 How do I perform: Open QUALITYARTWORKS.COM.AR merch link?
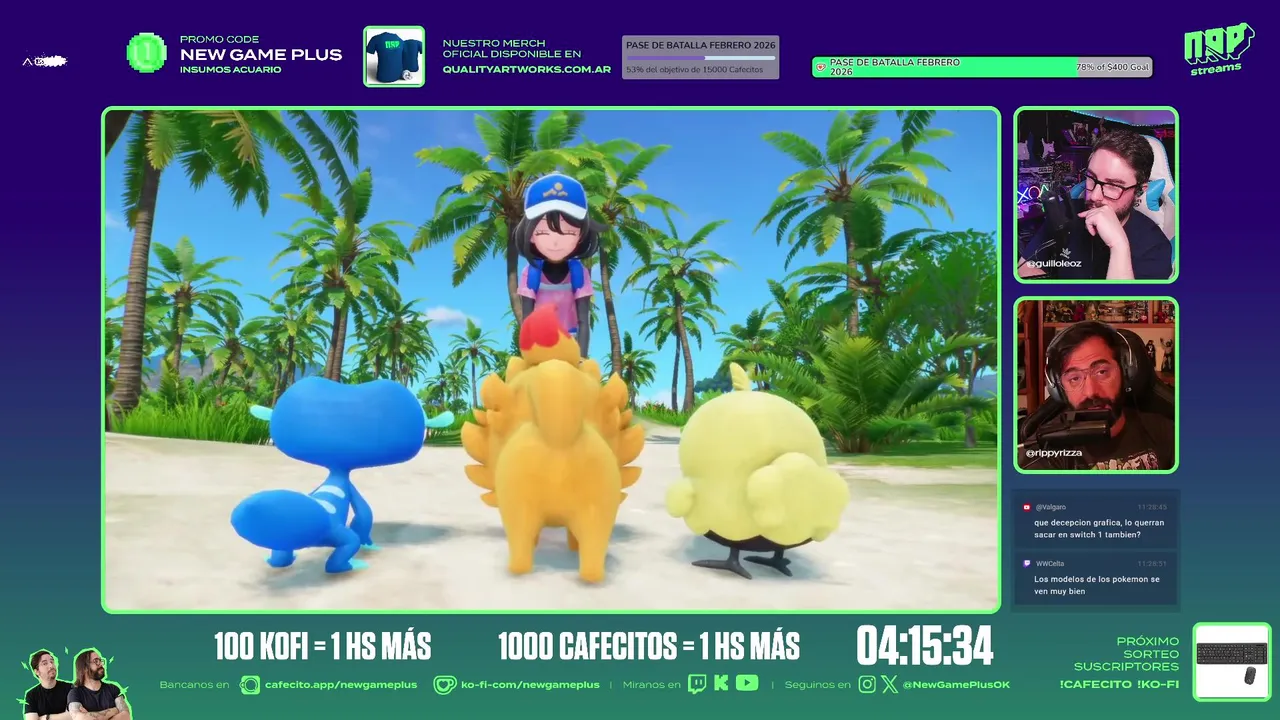coord(526,69)
